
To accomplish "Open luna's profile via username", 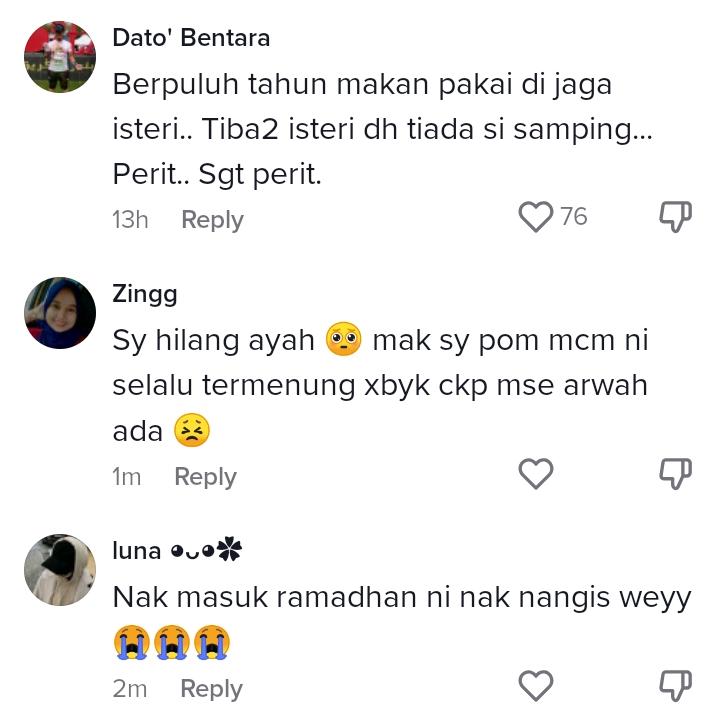I will (136, 550).
